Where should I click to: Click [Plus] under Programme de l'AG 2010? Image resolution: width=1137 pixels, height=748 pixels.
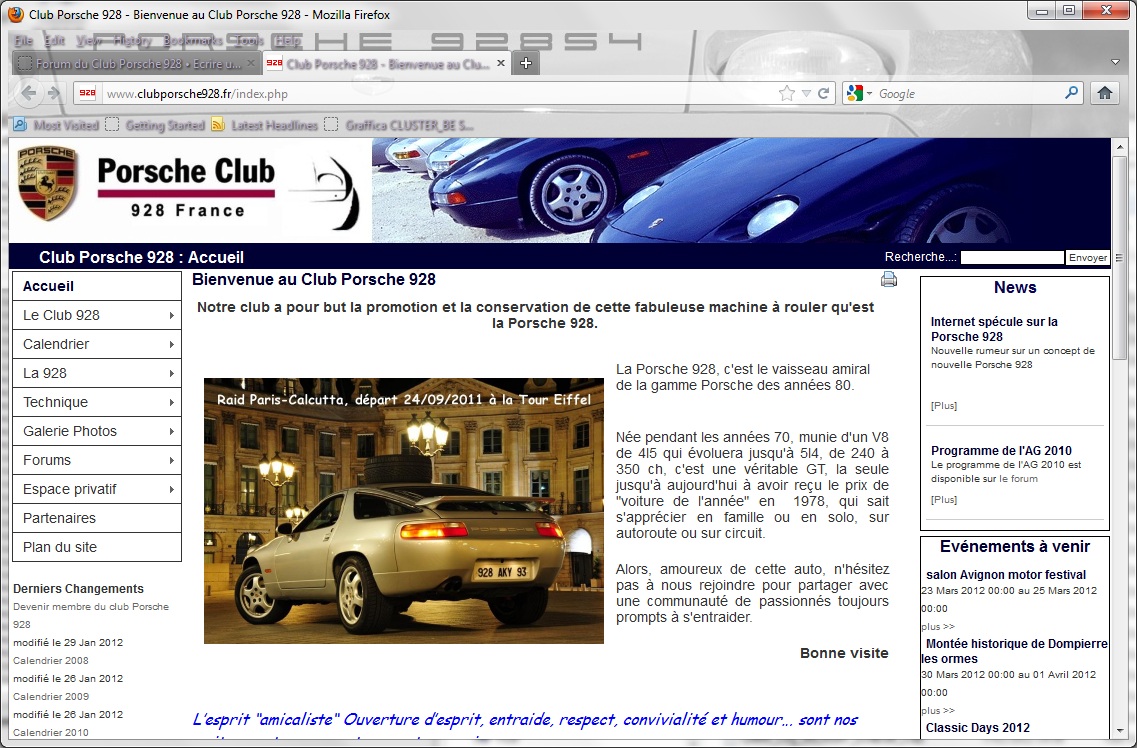coord(943,500)
